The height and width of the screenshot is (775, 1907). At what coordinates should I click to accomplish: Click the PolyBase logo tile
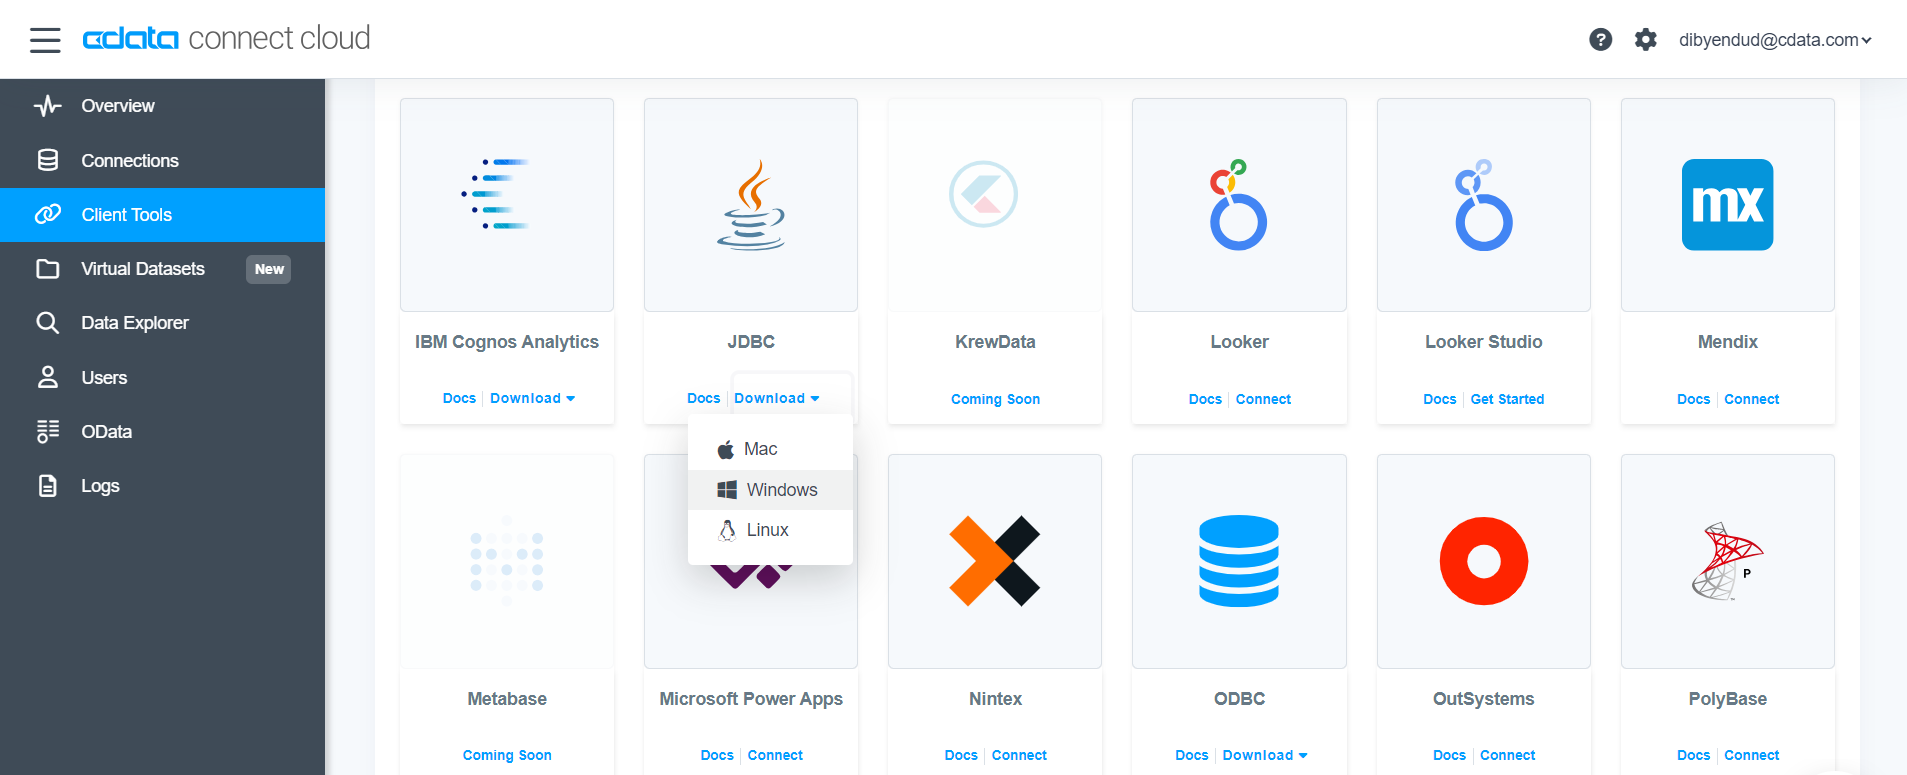[x=1728, y=561]
